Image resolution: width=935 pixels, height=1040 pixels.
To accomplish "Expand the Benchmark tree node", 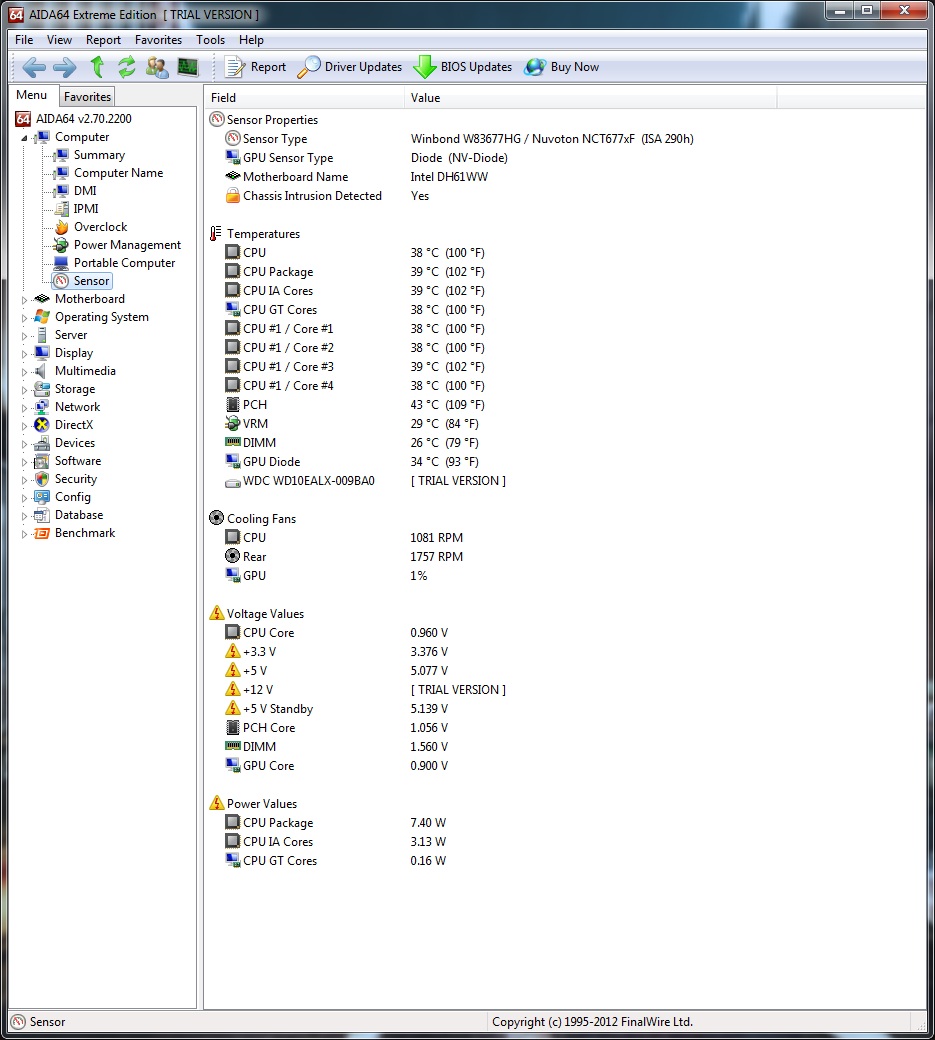I will tap(26, 533).
